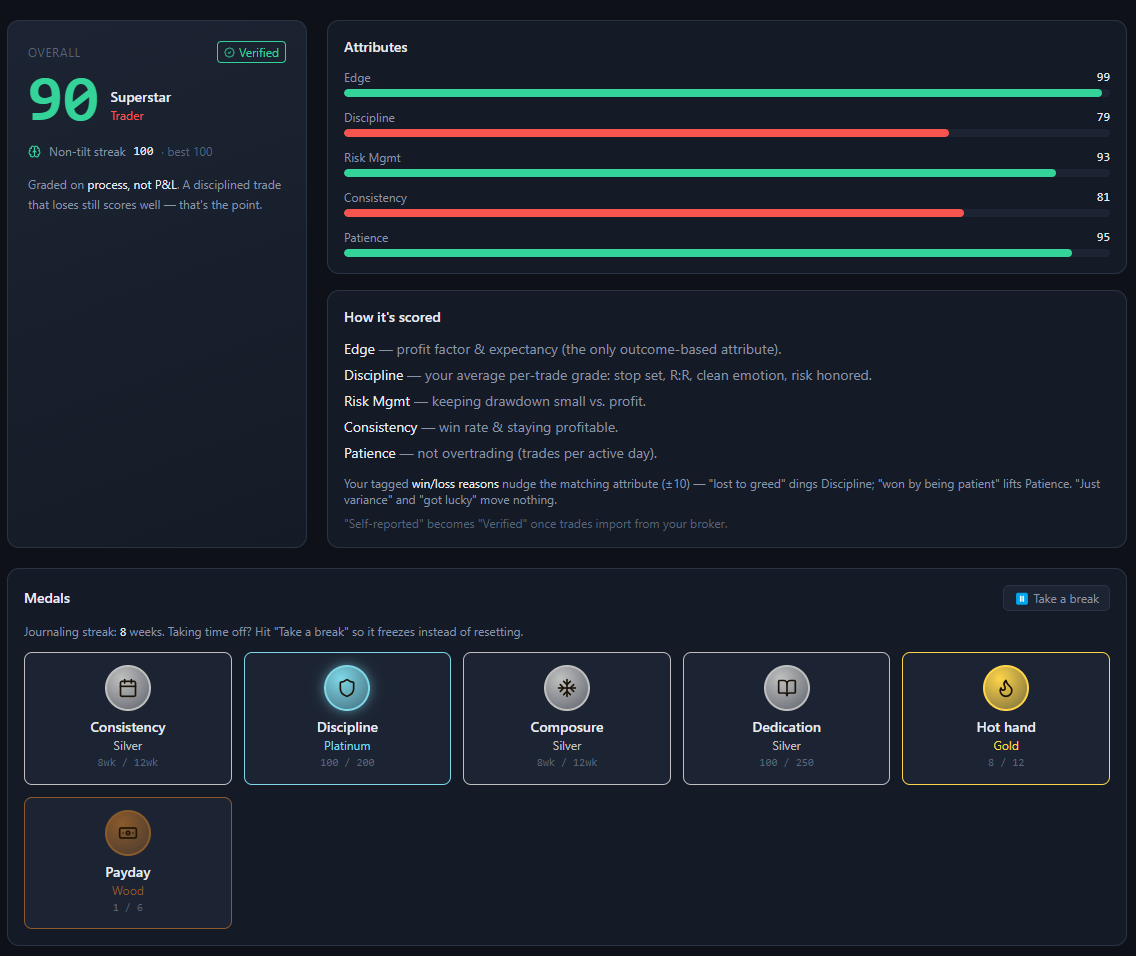1136x956 pixels.
Task: Click the Risk Mgmt score value 93
Action: pos(1103,157)
